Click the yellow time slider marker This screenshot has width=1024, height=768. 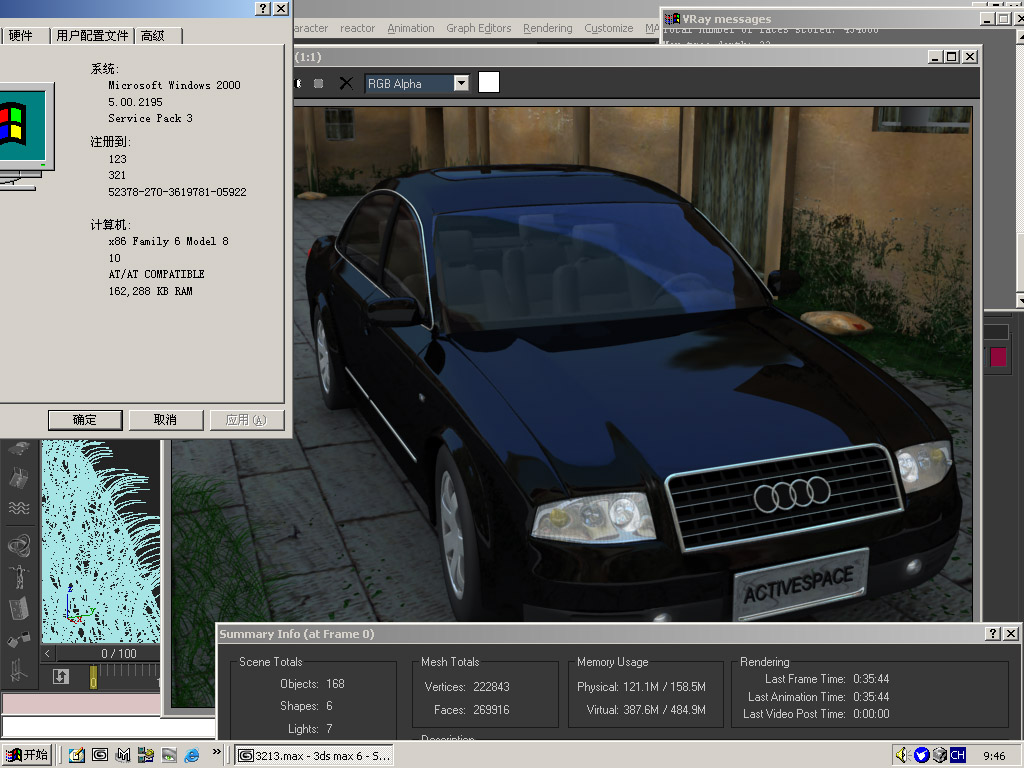(x=93, y=677)
